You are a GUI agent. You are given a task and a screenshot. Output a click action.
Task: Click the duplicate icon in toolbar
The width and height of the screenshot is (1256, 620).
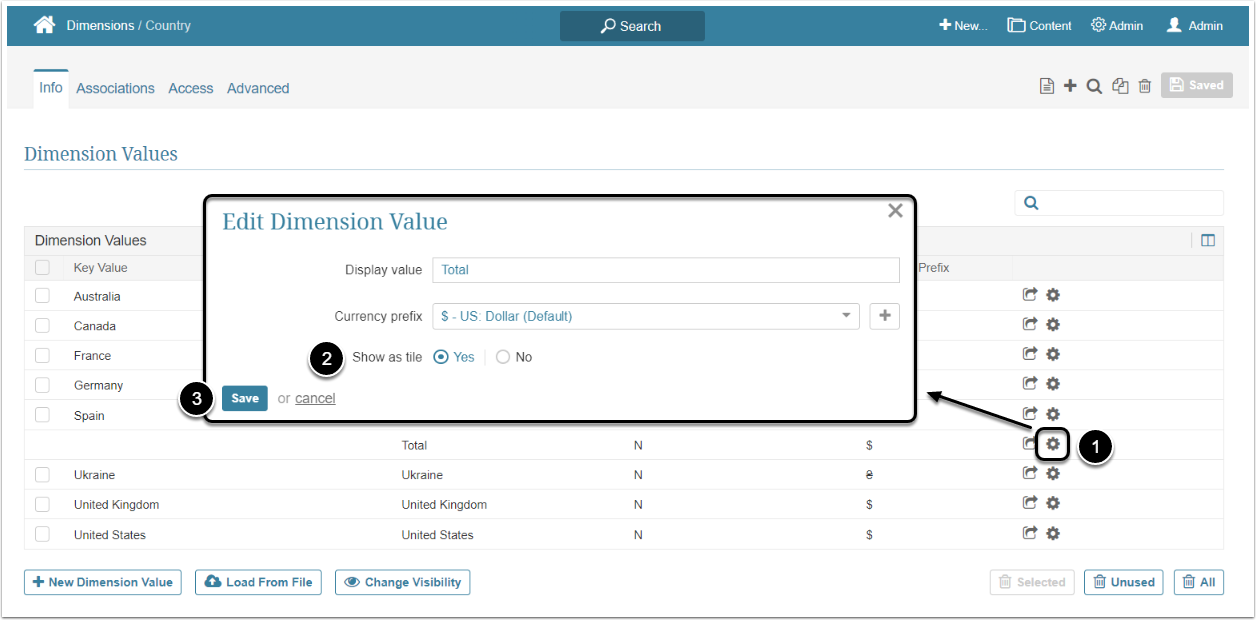1120,86
